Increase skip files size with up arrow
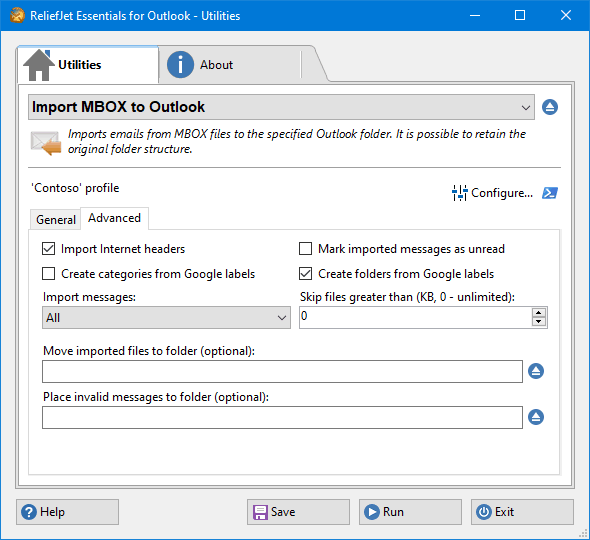590x540 pixels. (539, 313)
